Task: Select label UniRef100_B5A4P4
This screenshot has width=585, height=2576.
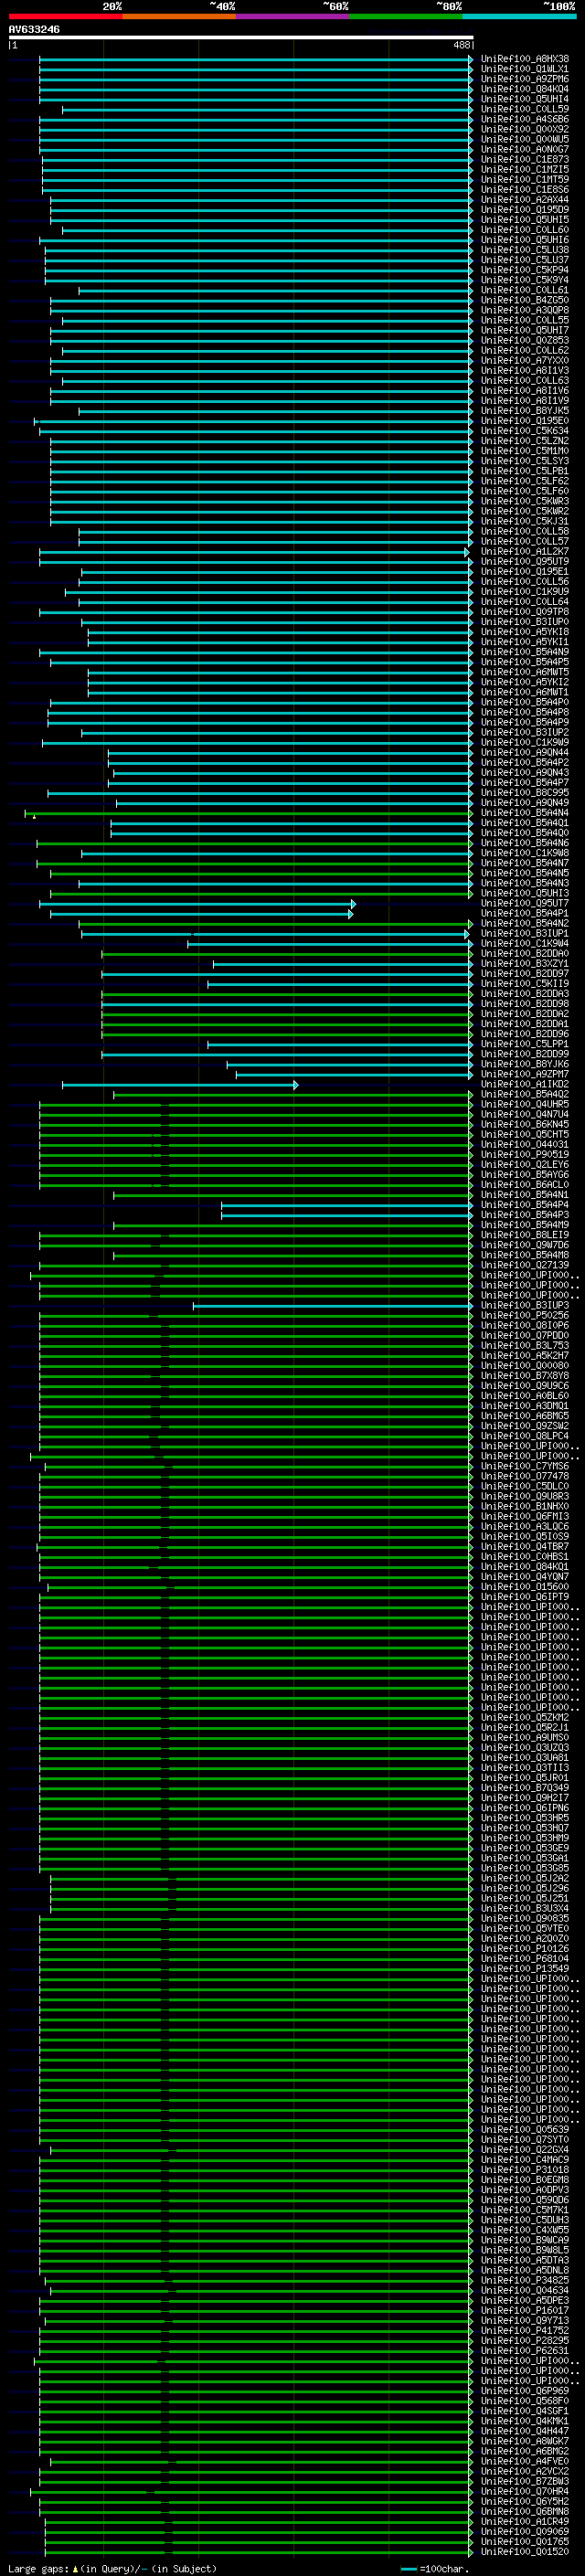Action: (x=525, y=1205)
